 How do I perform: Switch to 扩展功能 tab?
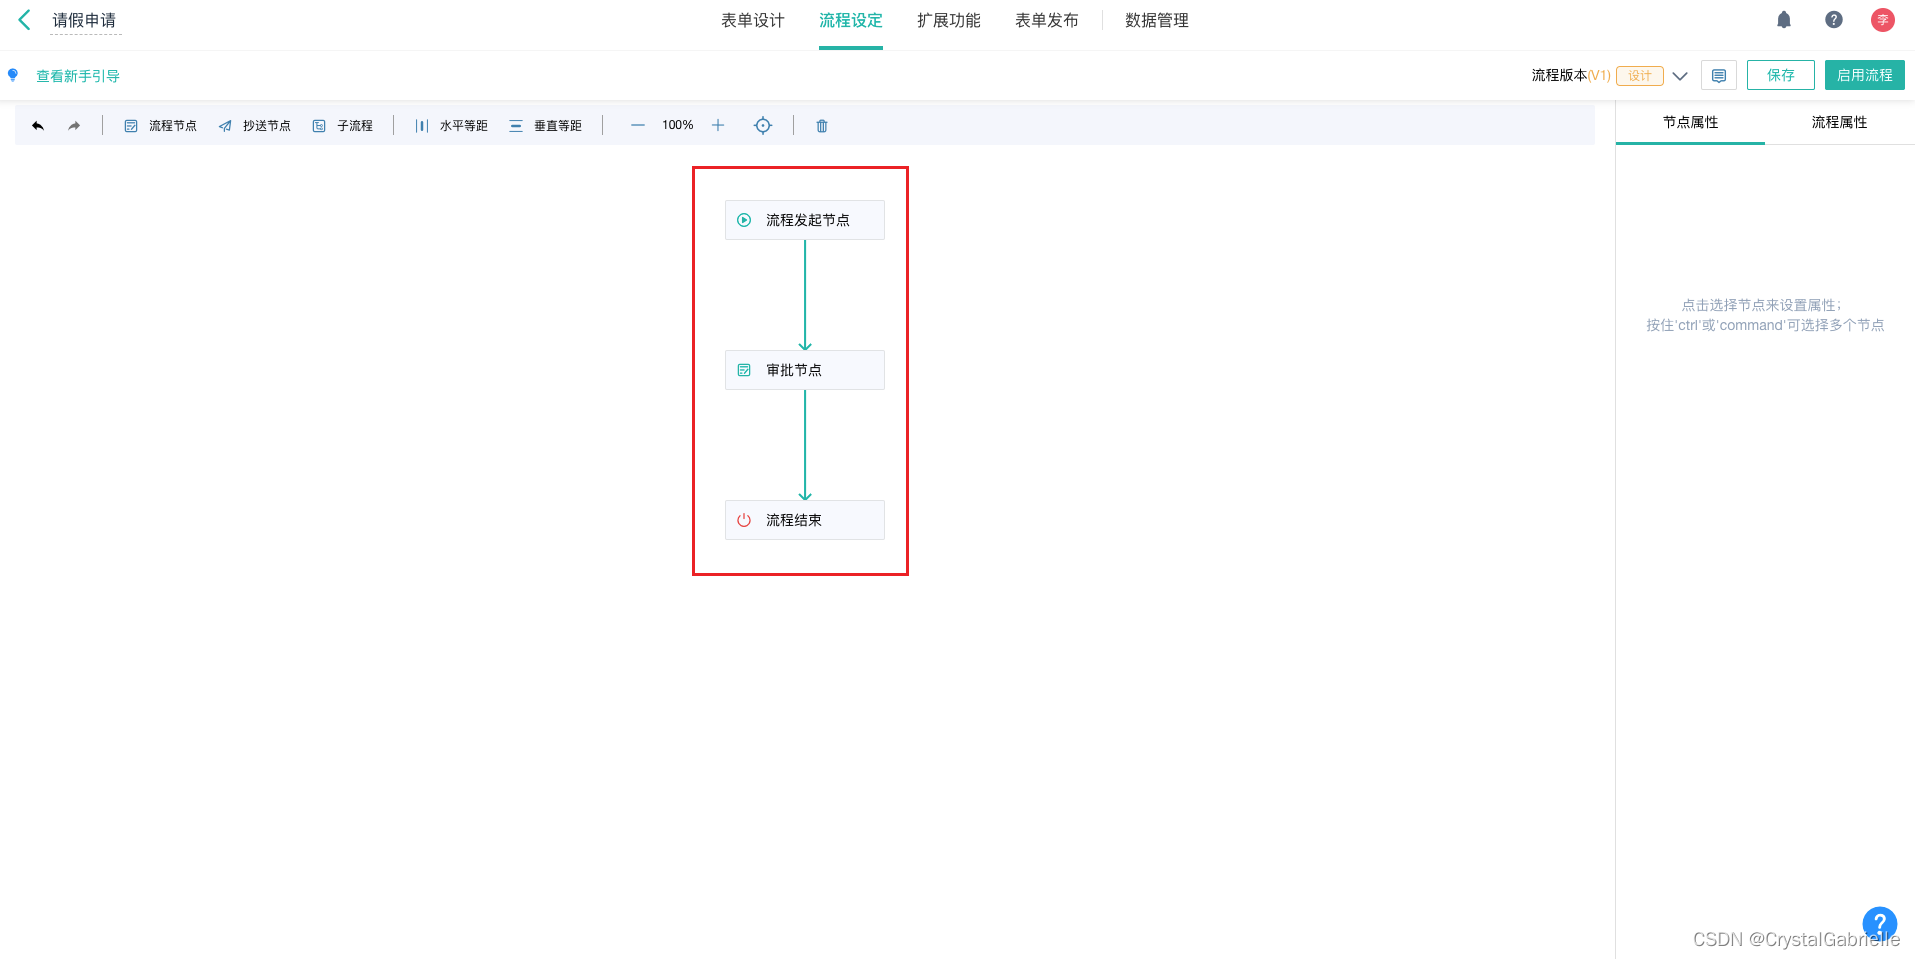pos(949,20)
